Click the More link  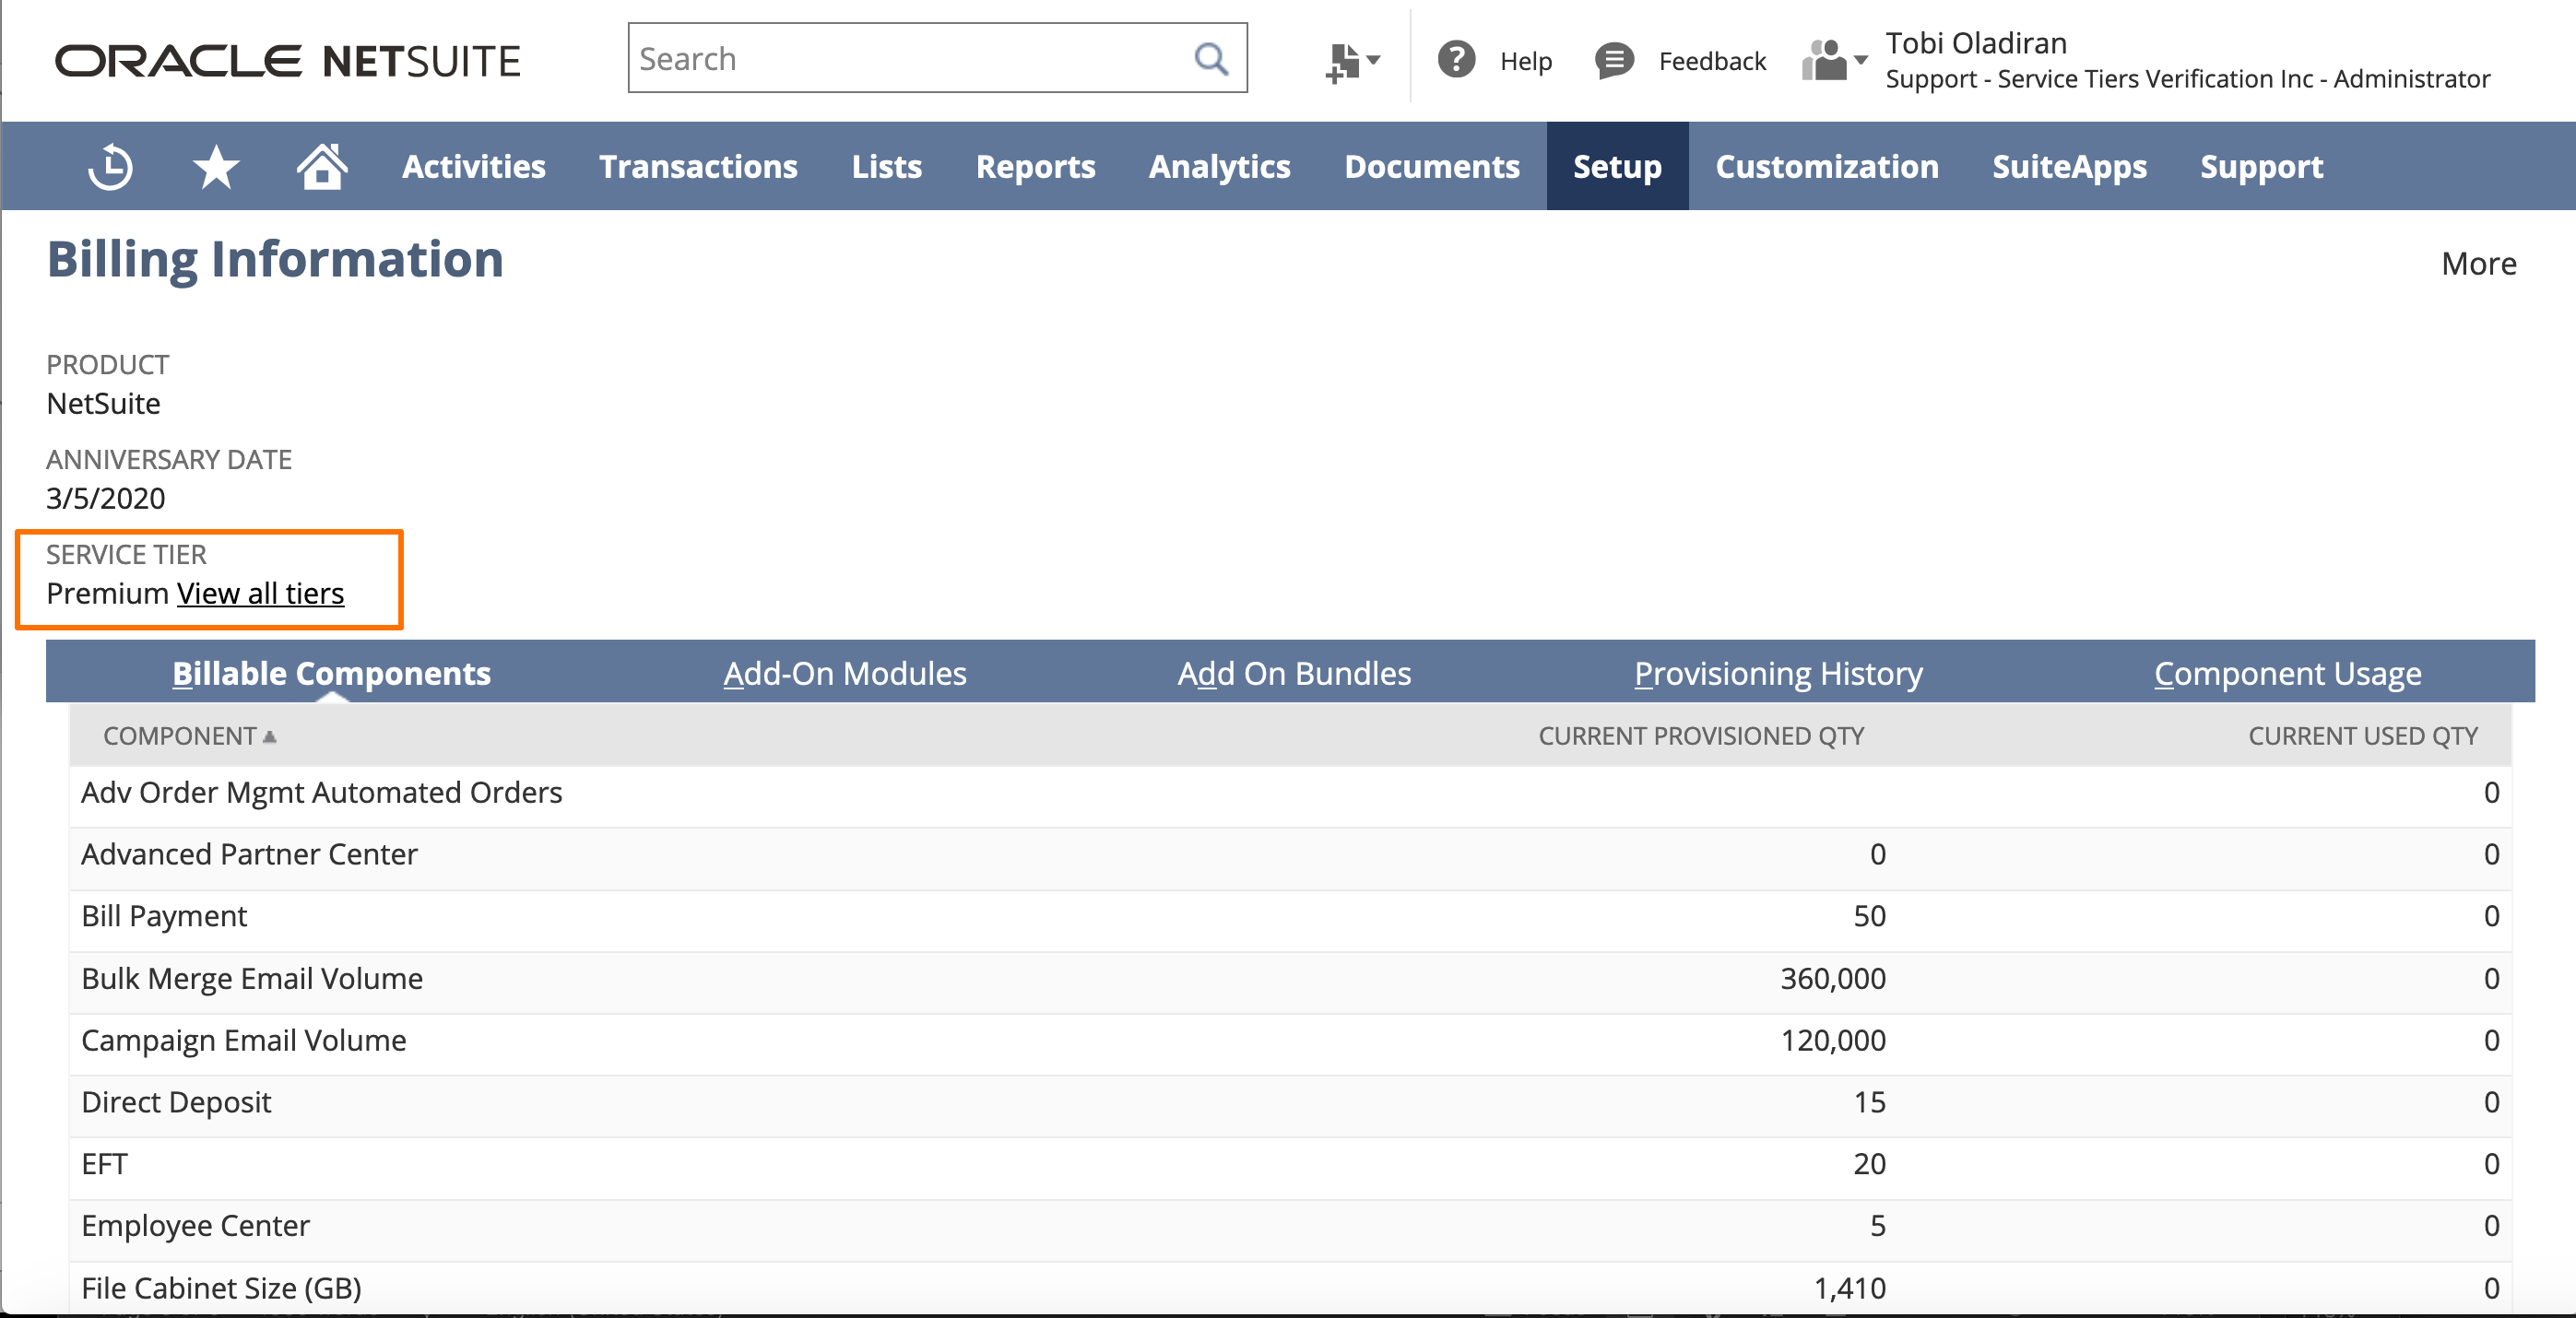[2478, 263]
